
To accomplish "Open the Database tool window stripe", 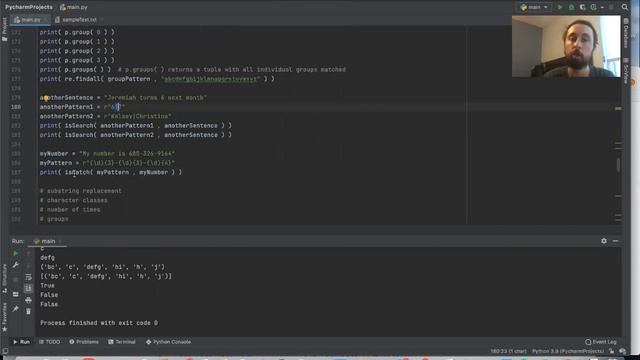I will point(626,33).
